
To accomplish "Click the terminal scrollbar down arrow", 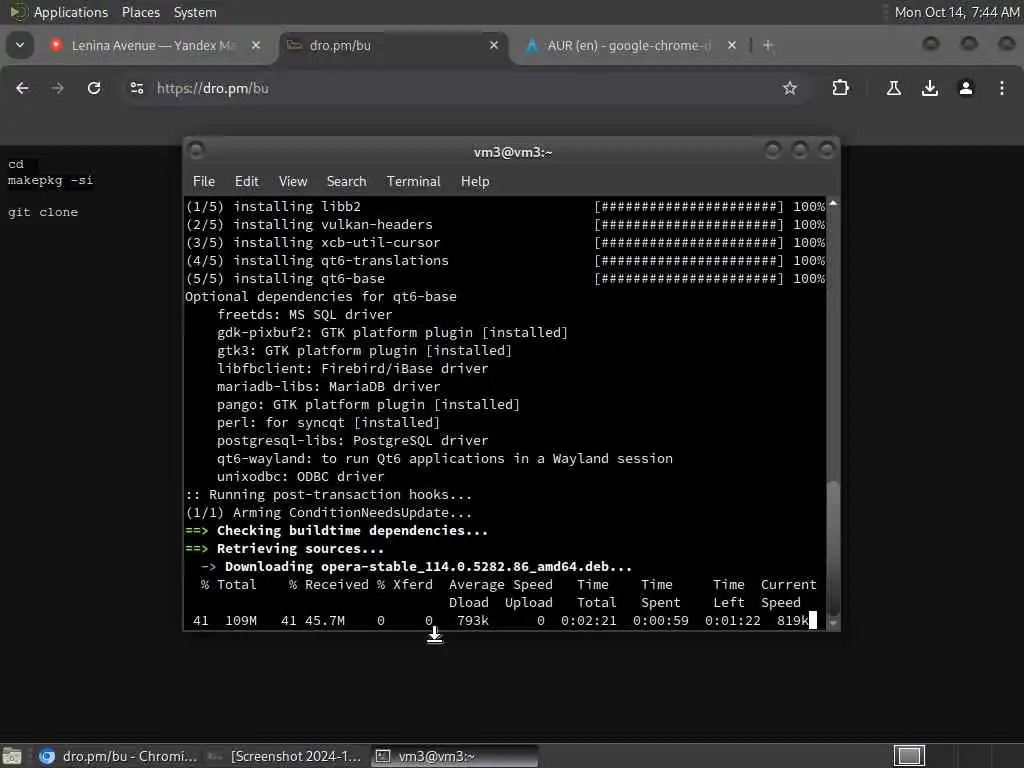I will (833, 623).
